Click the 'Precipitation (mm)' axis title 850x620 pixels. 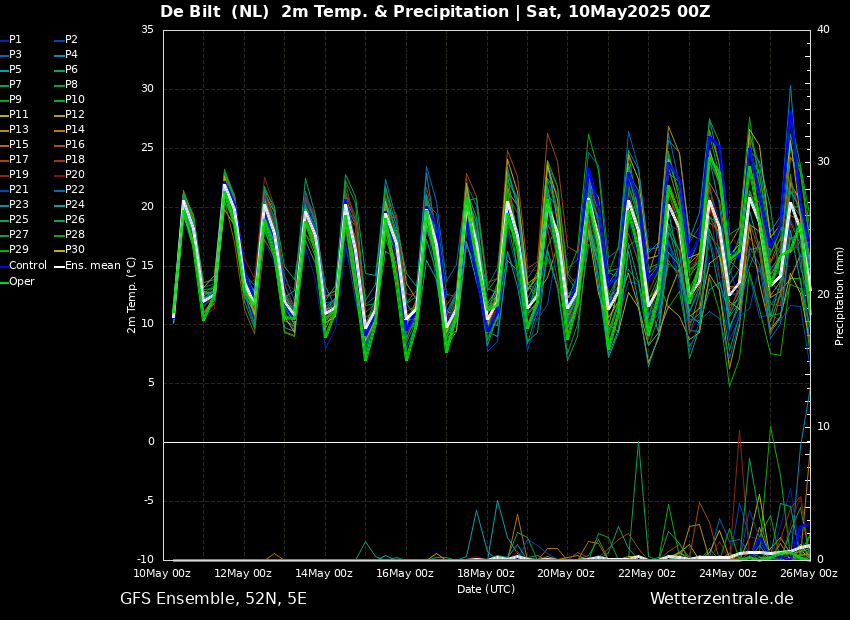click(839, 295)
